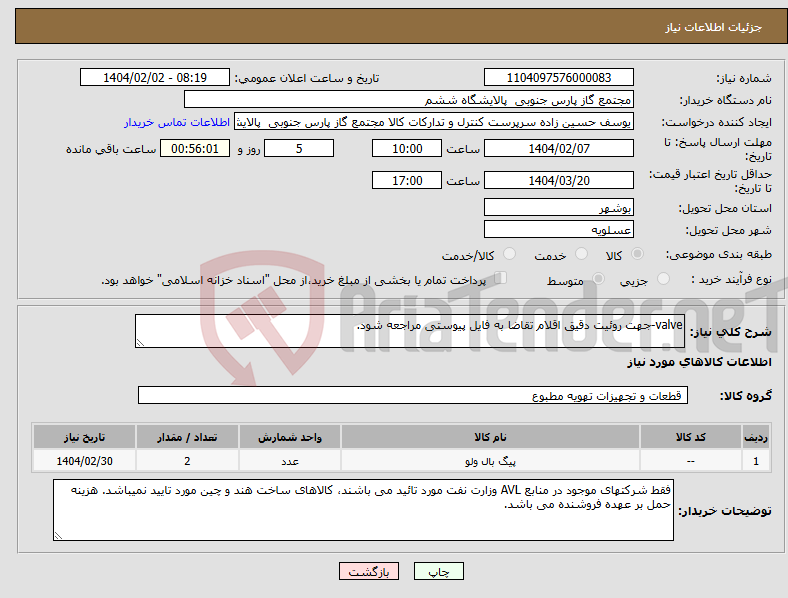Click the شماره نیاز label

(744, 78)
